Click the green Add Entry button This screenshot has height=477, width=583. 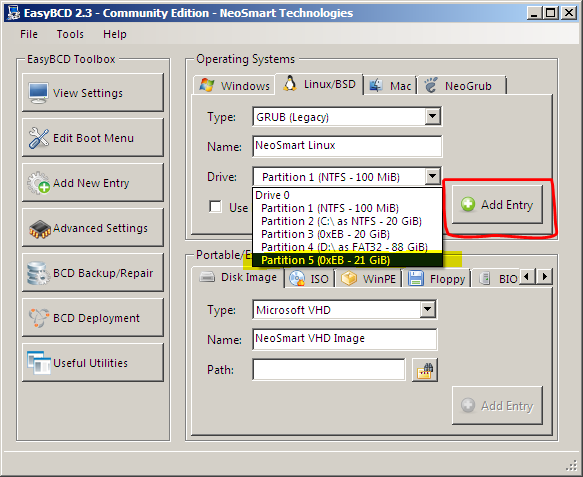[497, 204]
